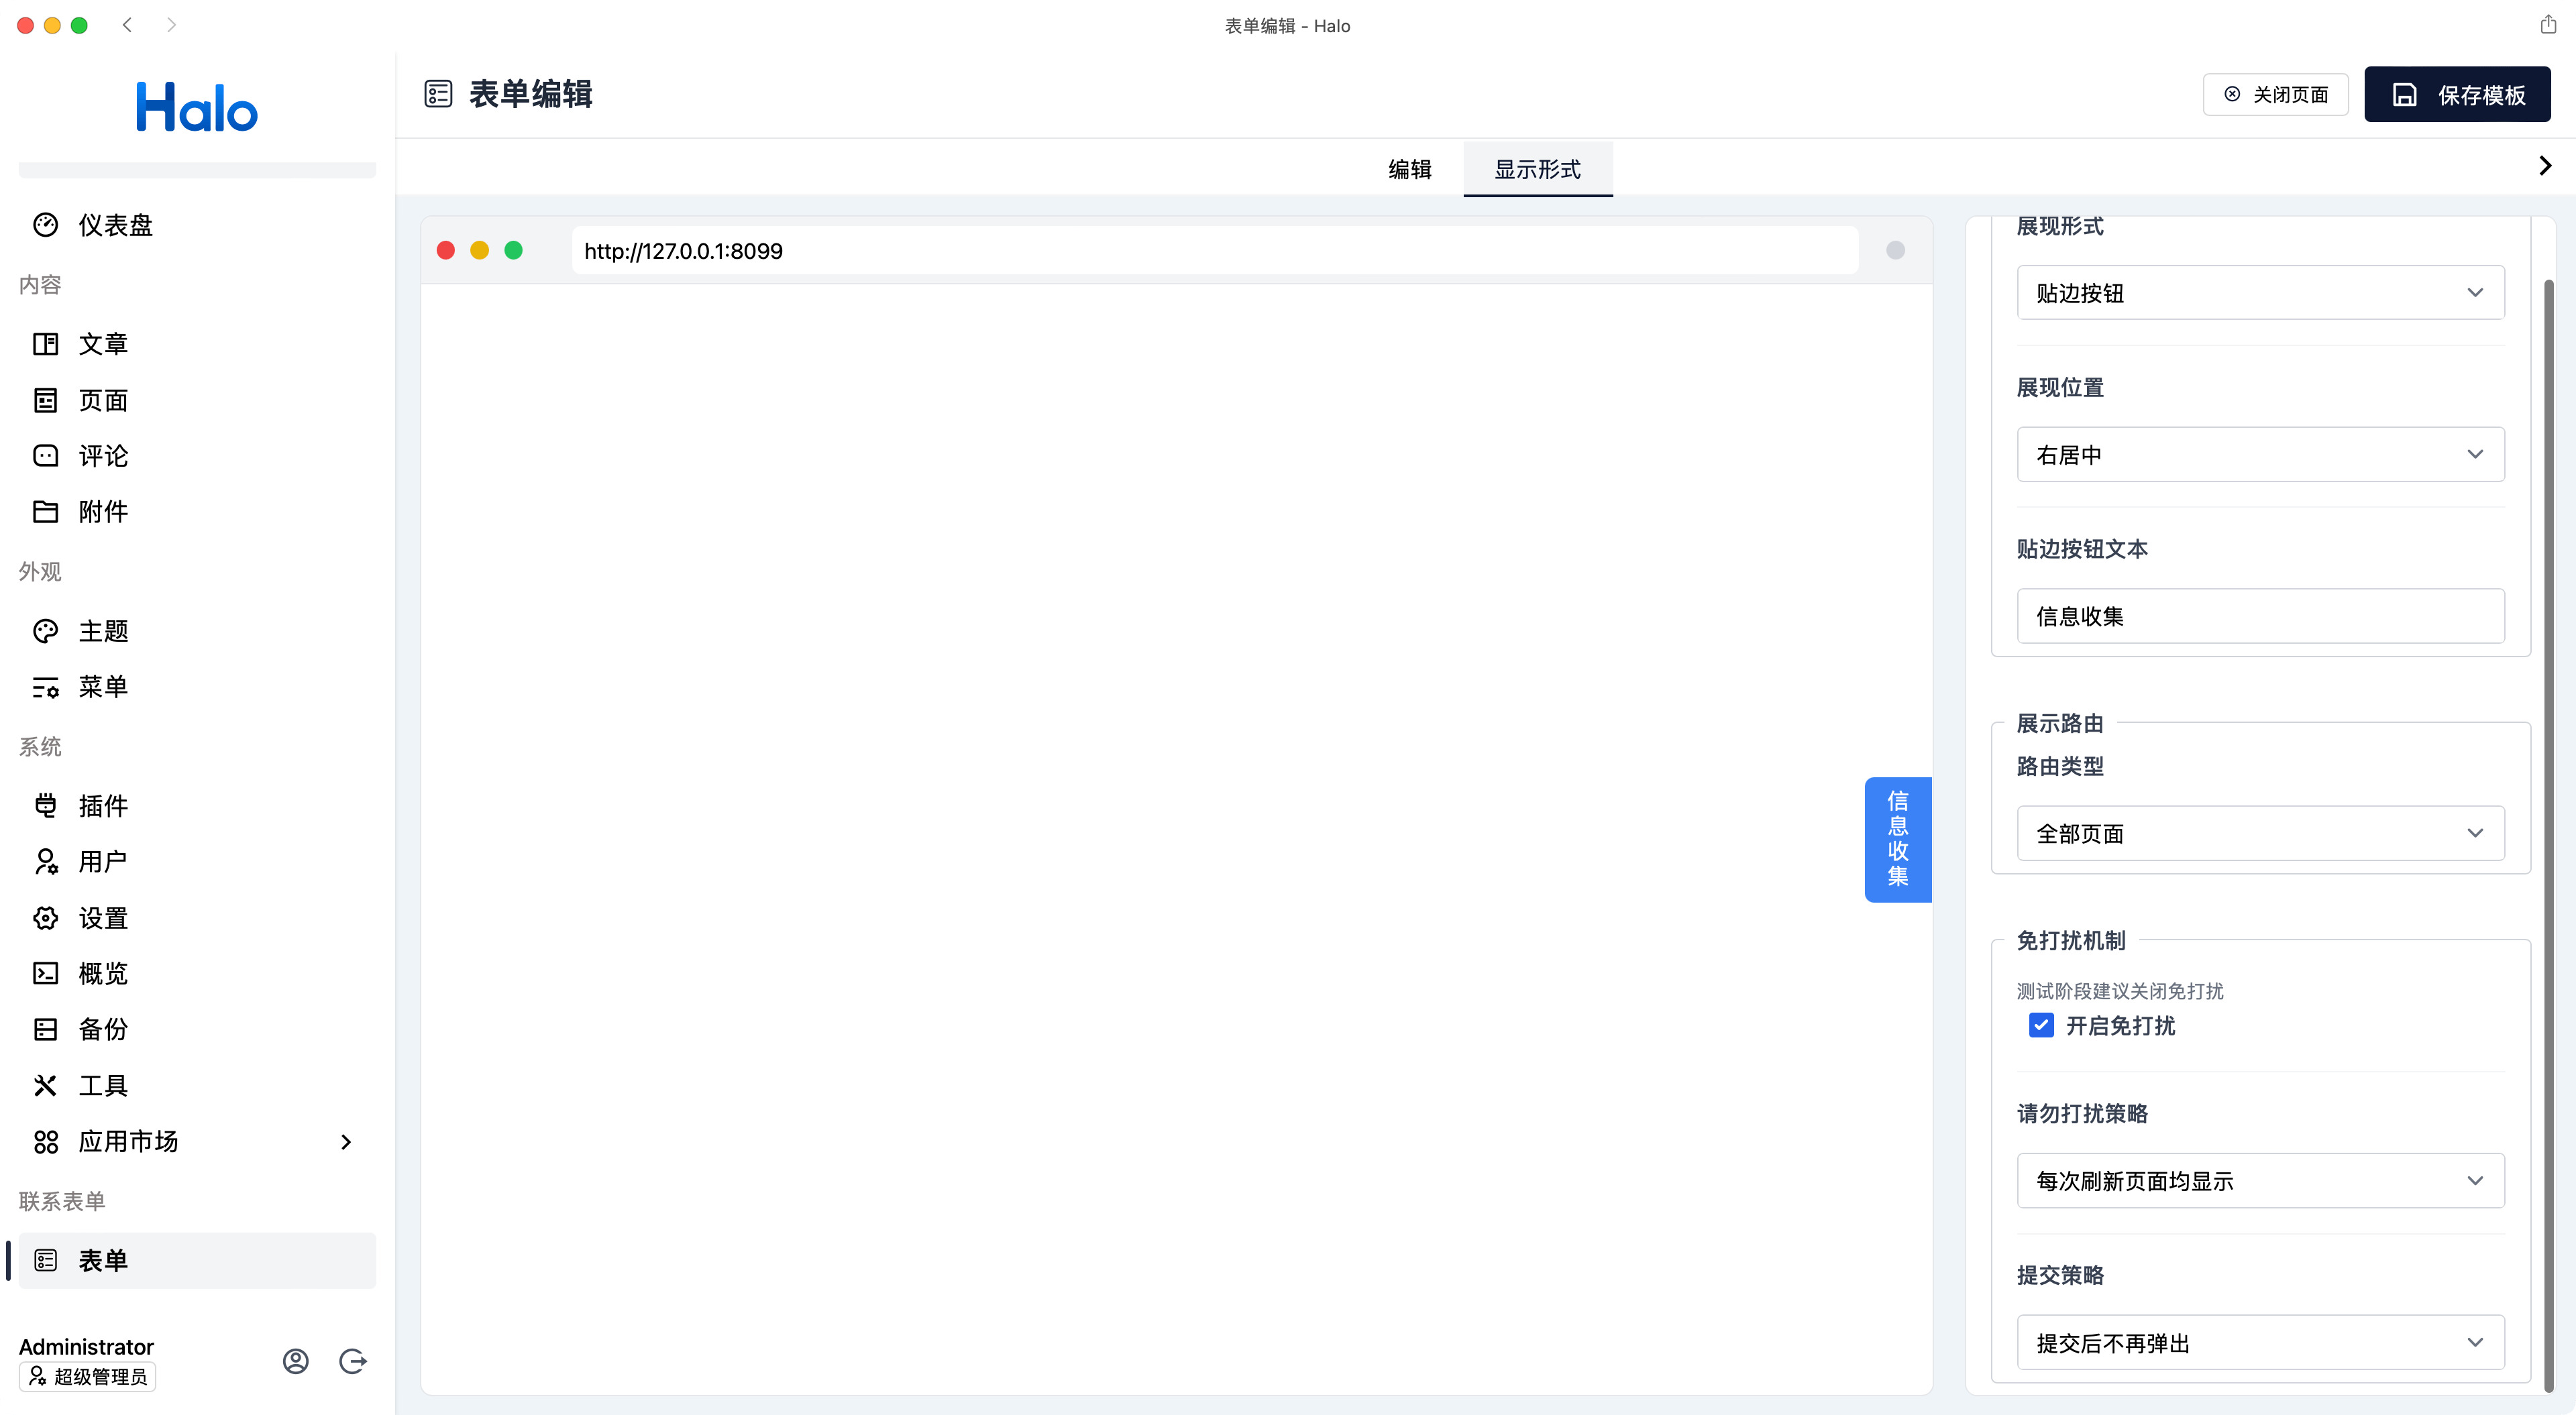Screen dimensions: 2576x1415
Task: Open 附件 in the sidebar
Action: (197, 512)
